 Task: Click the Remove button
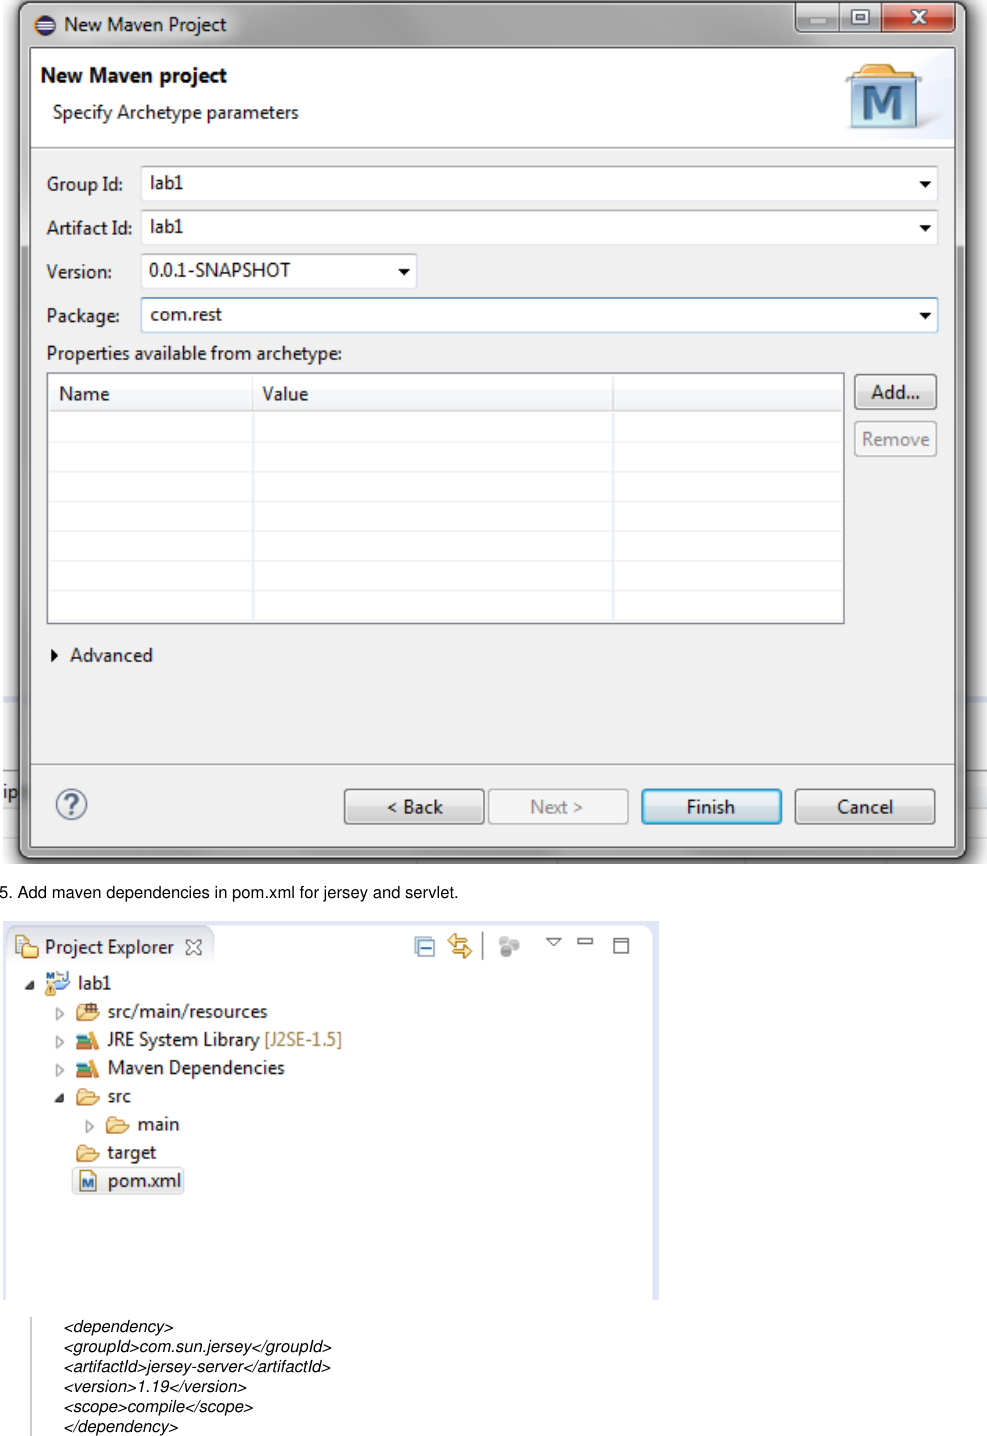(x=895, y=439)
